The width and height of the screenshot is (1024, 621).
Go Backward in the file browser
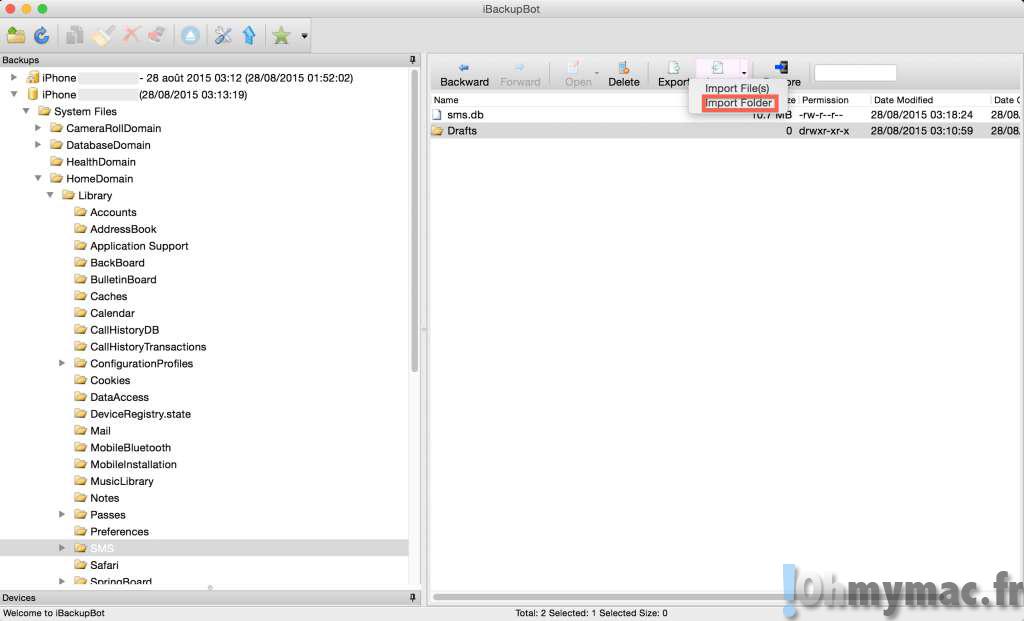click(x=464, y=74)
